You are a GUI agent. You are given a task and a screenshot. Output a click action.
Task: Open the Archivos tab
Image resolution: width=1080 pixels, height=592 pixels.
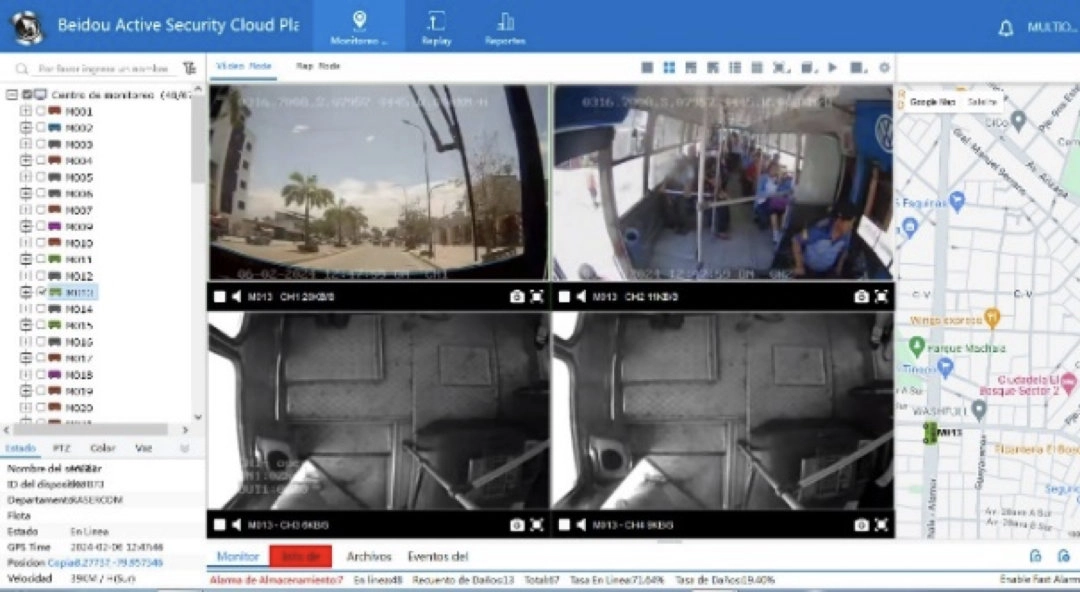pos(368,556)
